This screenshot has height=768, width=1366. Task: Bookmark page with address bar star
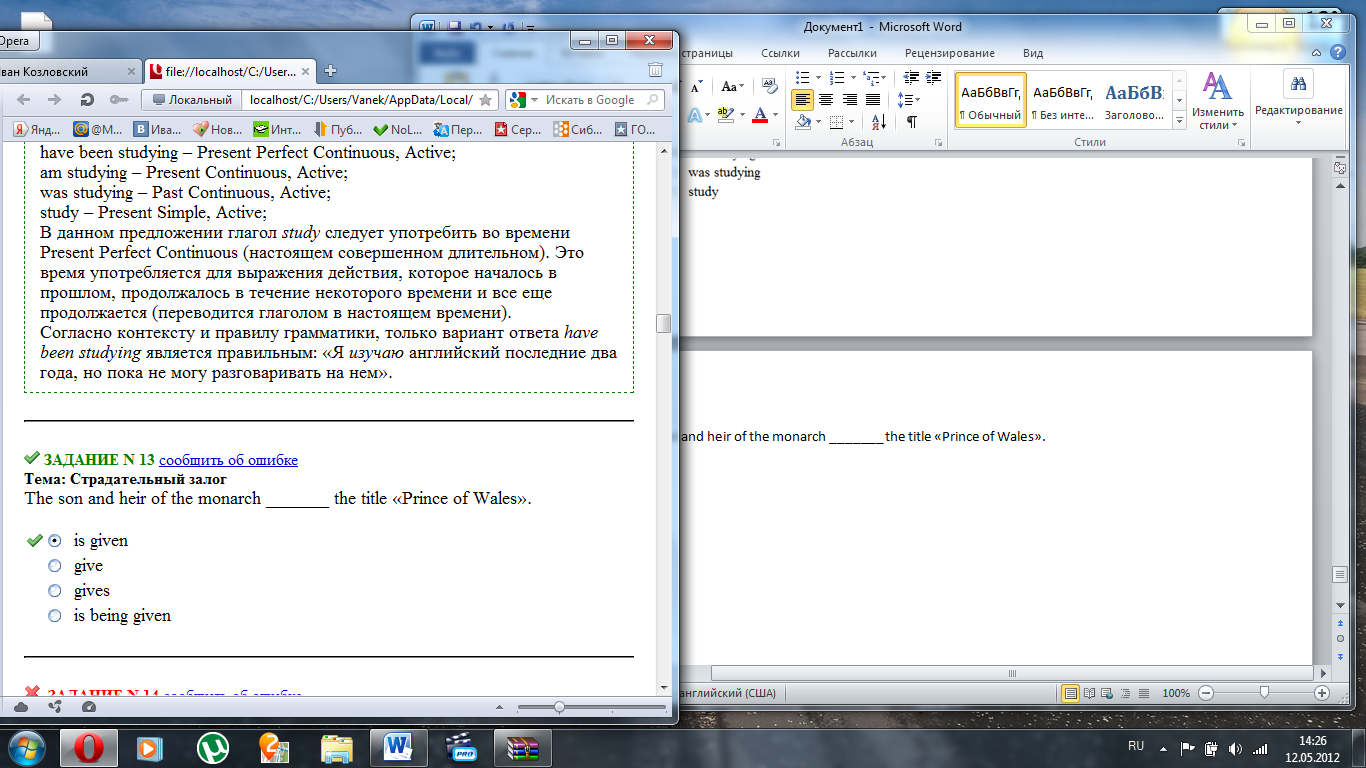coord(485,100)
